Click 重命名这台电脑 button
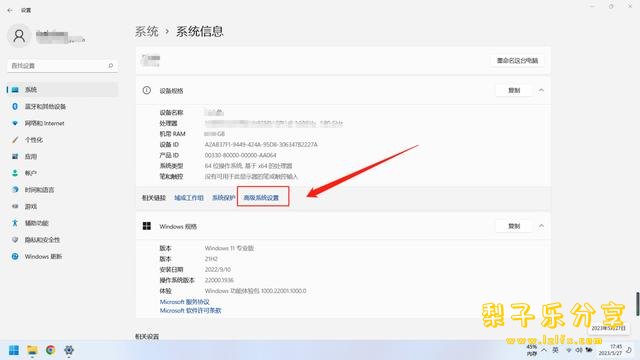The height and width of the screenshot is (360, 640). point(517,61)
